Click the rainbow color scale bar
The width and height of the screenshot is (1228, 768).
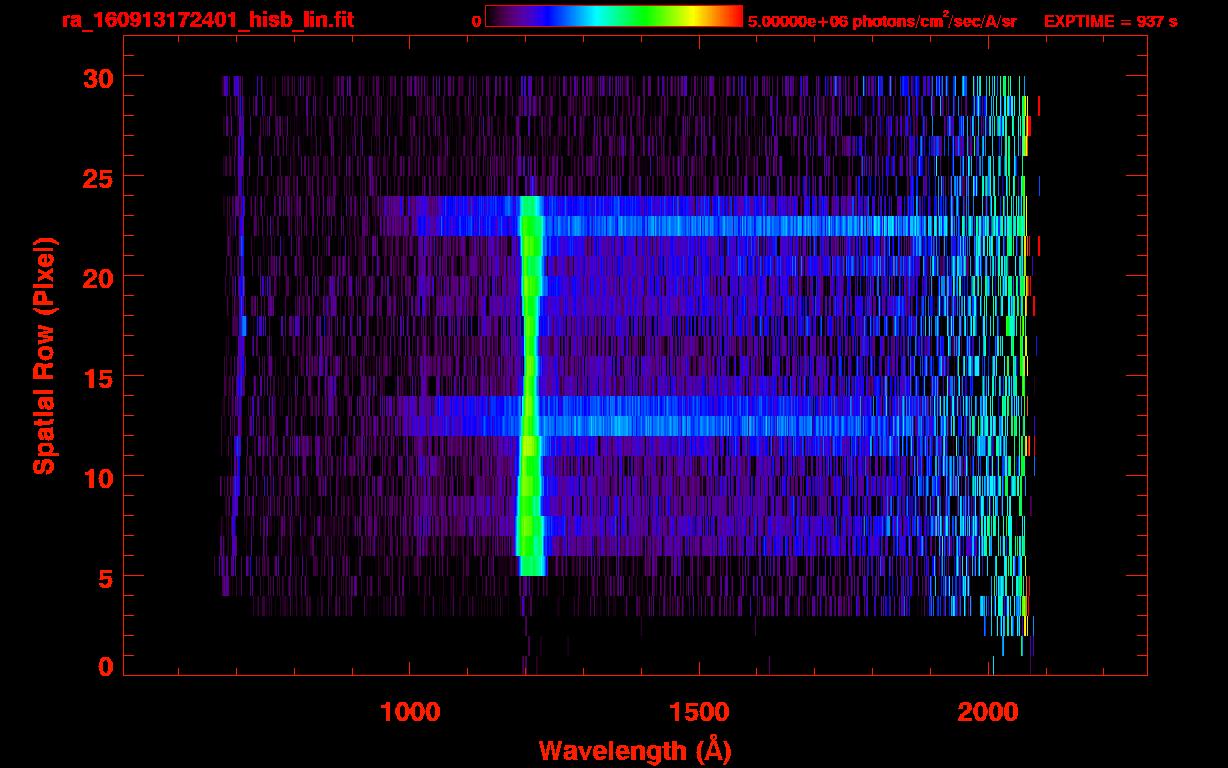[614, 17]
